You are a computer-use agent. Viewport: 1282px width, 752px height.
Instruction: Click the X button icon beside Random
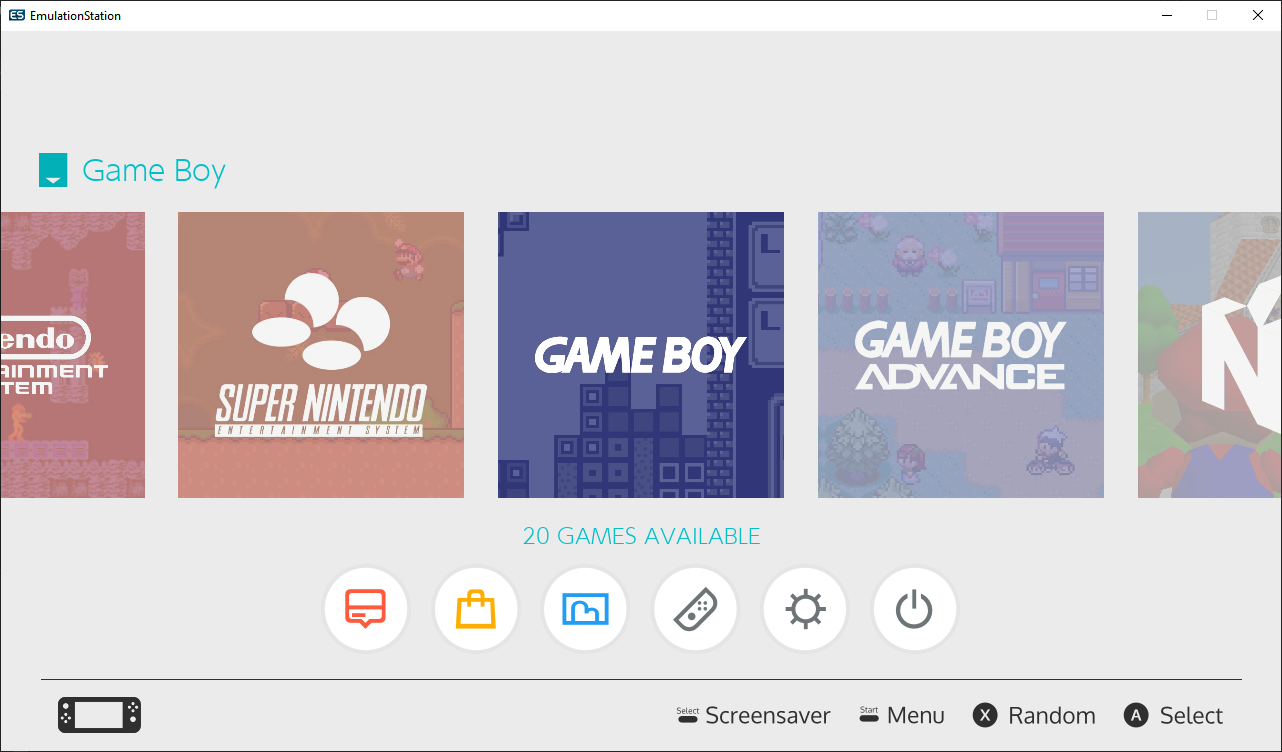[x=986, y=715]
